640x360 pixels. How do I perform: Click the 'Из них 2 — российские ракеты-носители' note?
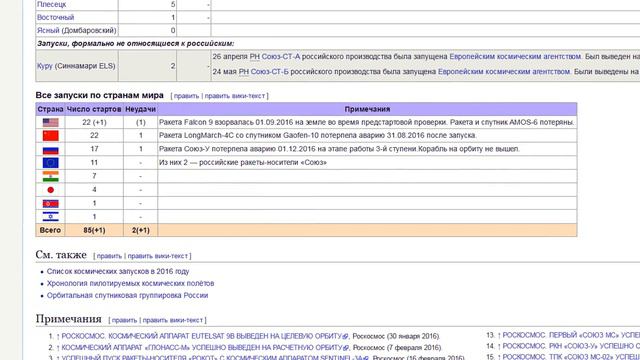243,162
